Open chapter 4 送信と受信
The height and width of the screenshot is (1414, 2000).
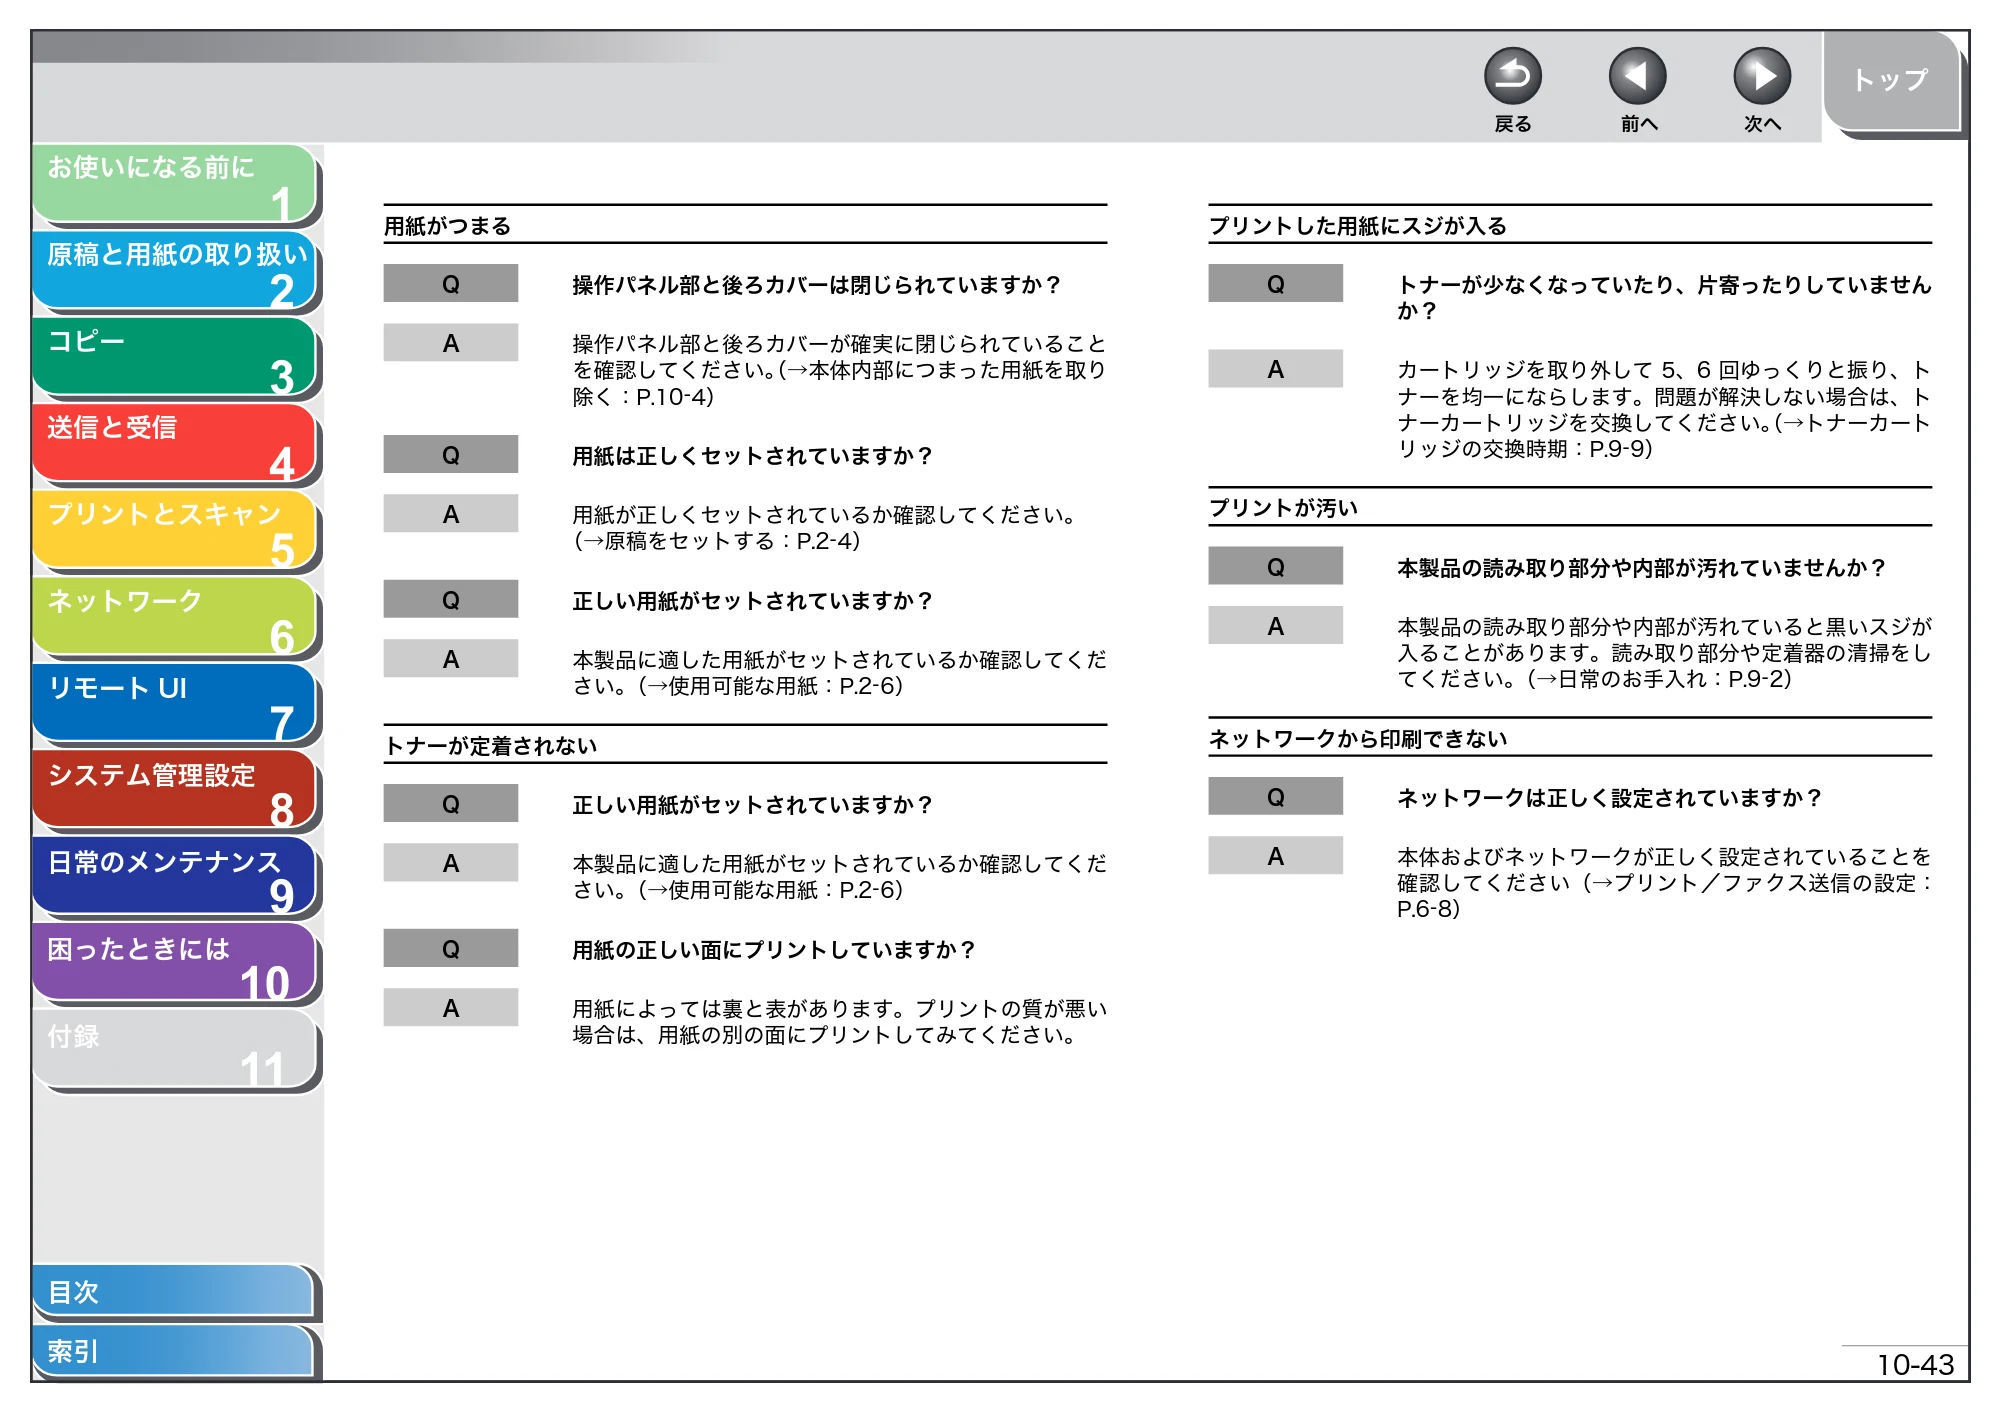pos(175,443)
